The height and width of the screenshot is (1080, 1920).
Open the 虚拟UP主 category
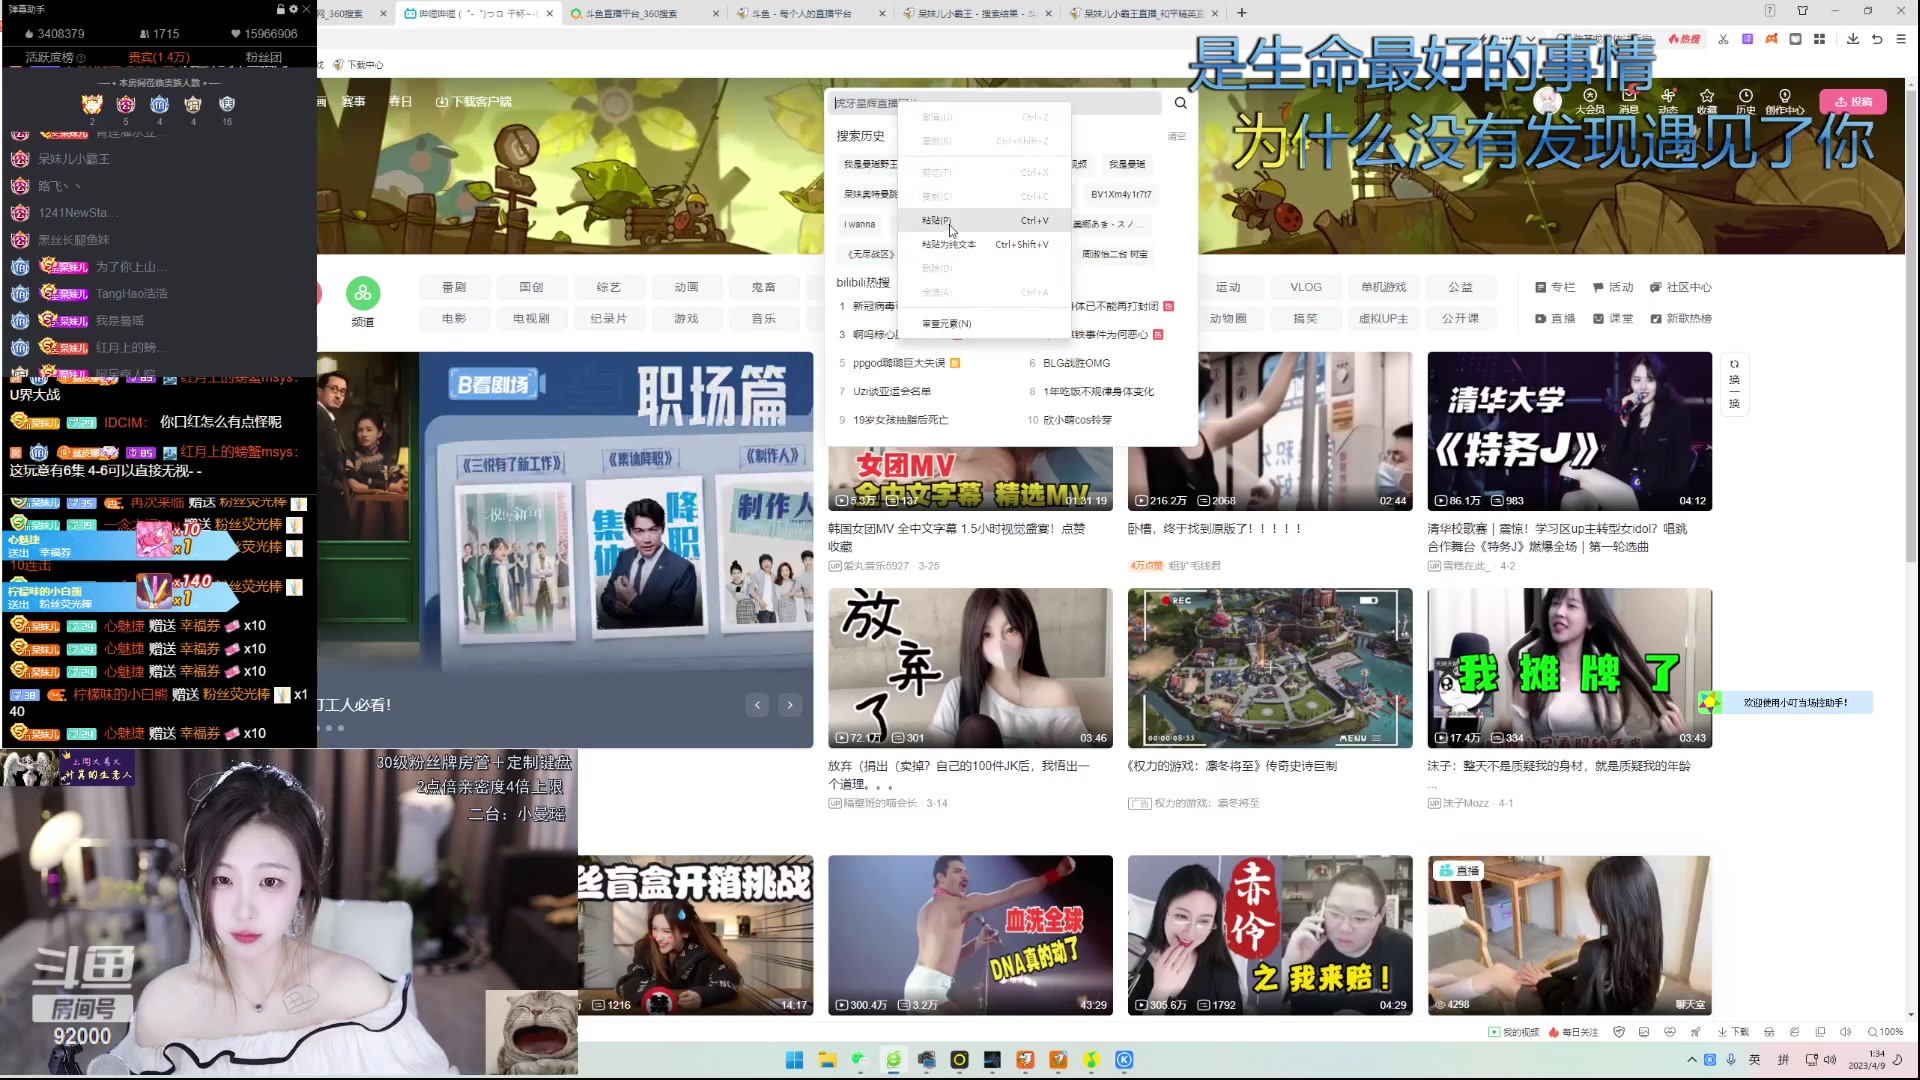tap(1383, 318)
